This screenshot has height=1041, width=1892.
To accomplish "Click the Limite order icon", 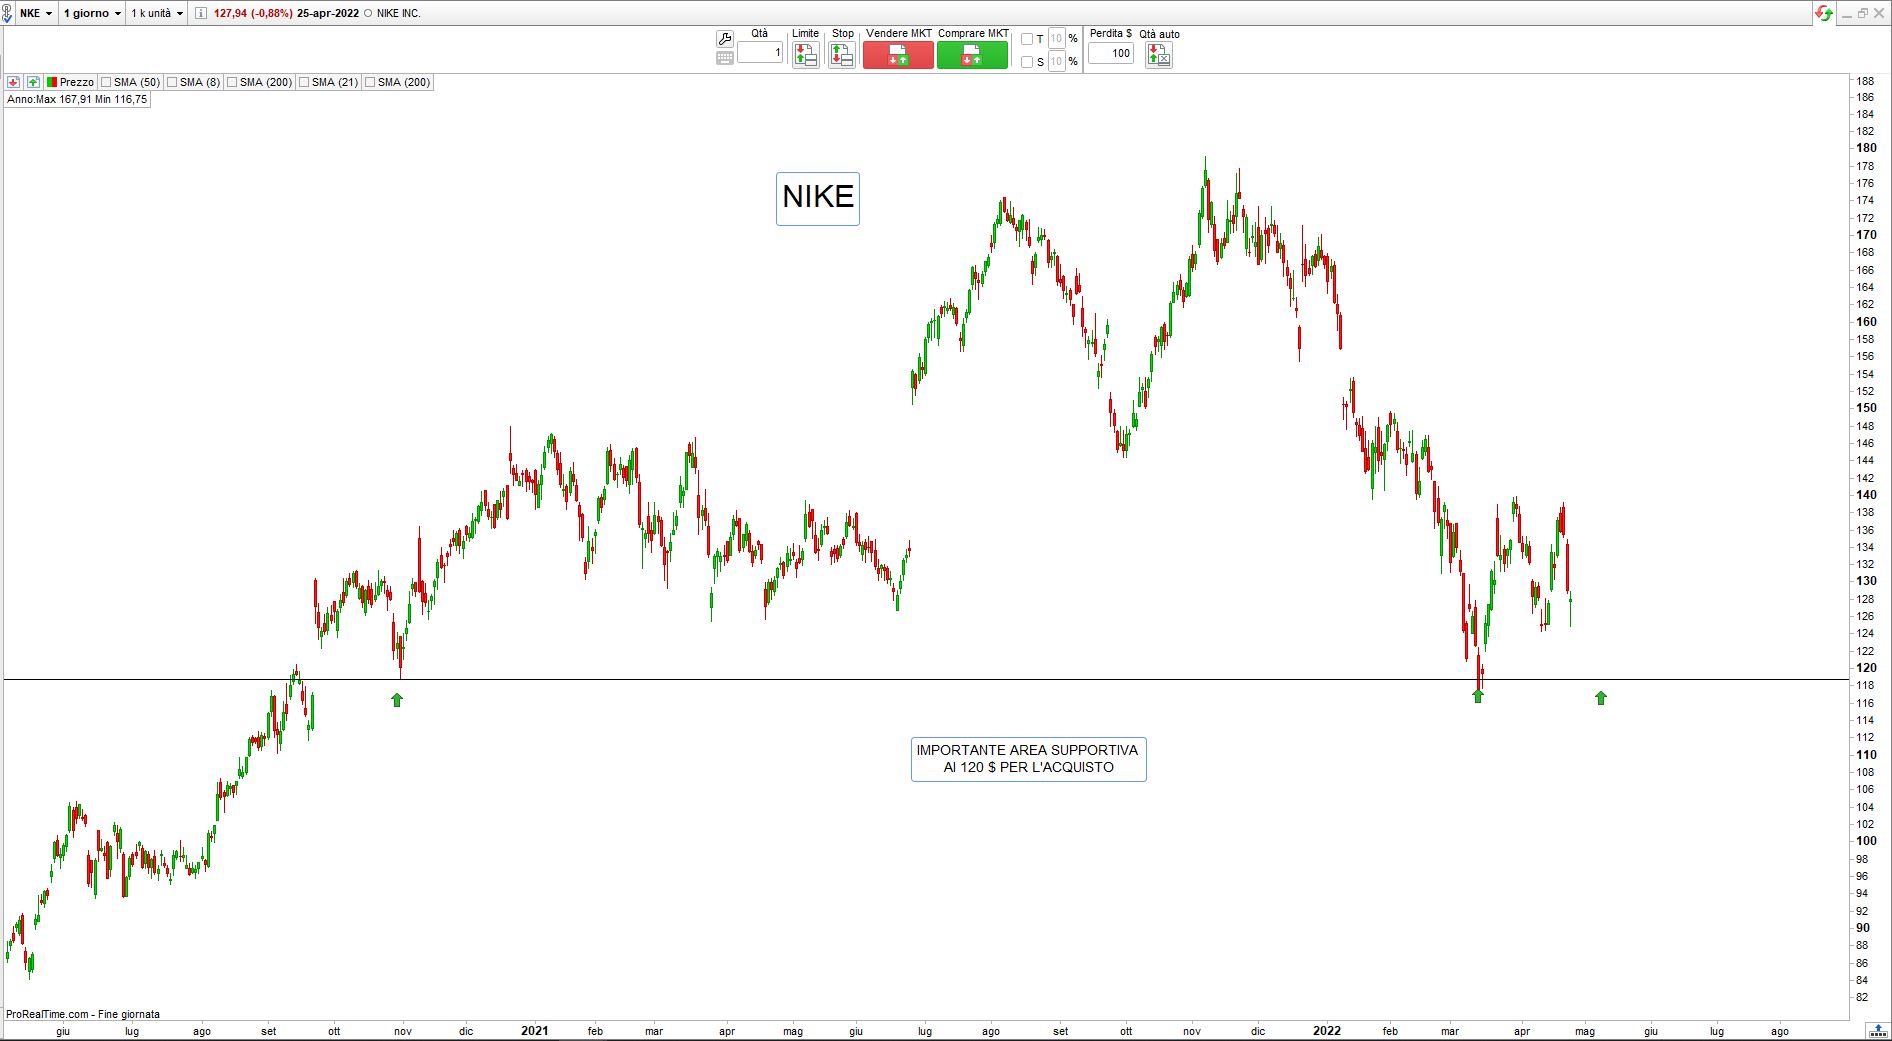I will click(x=805, y=55).
